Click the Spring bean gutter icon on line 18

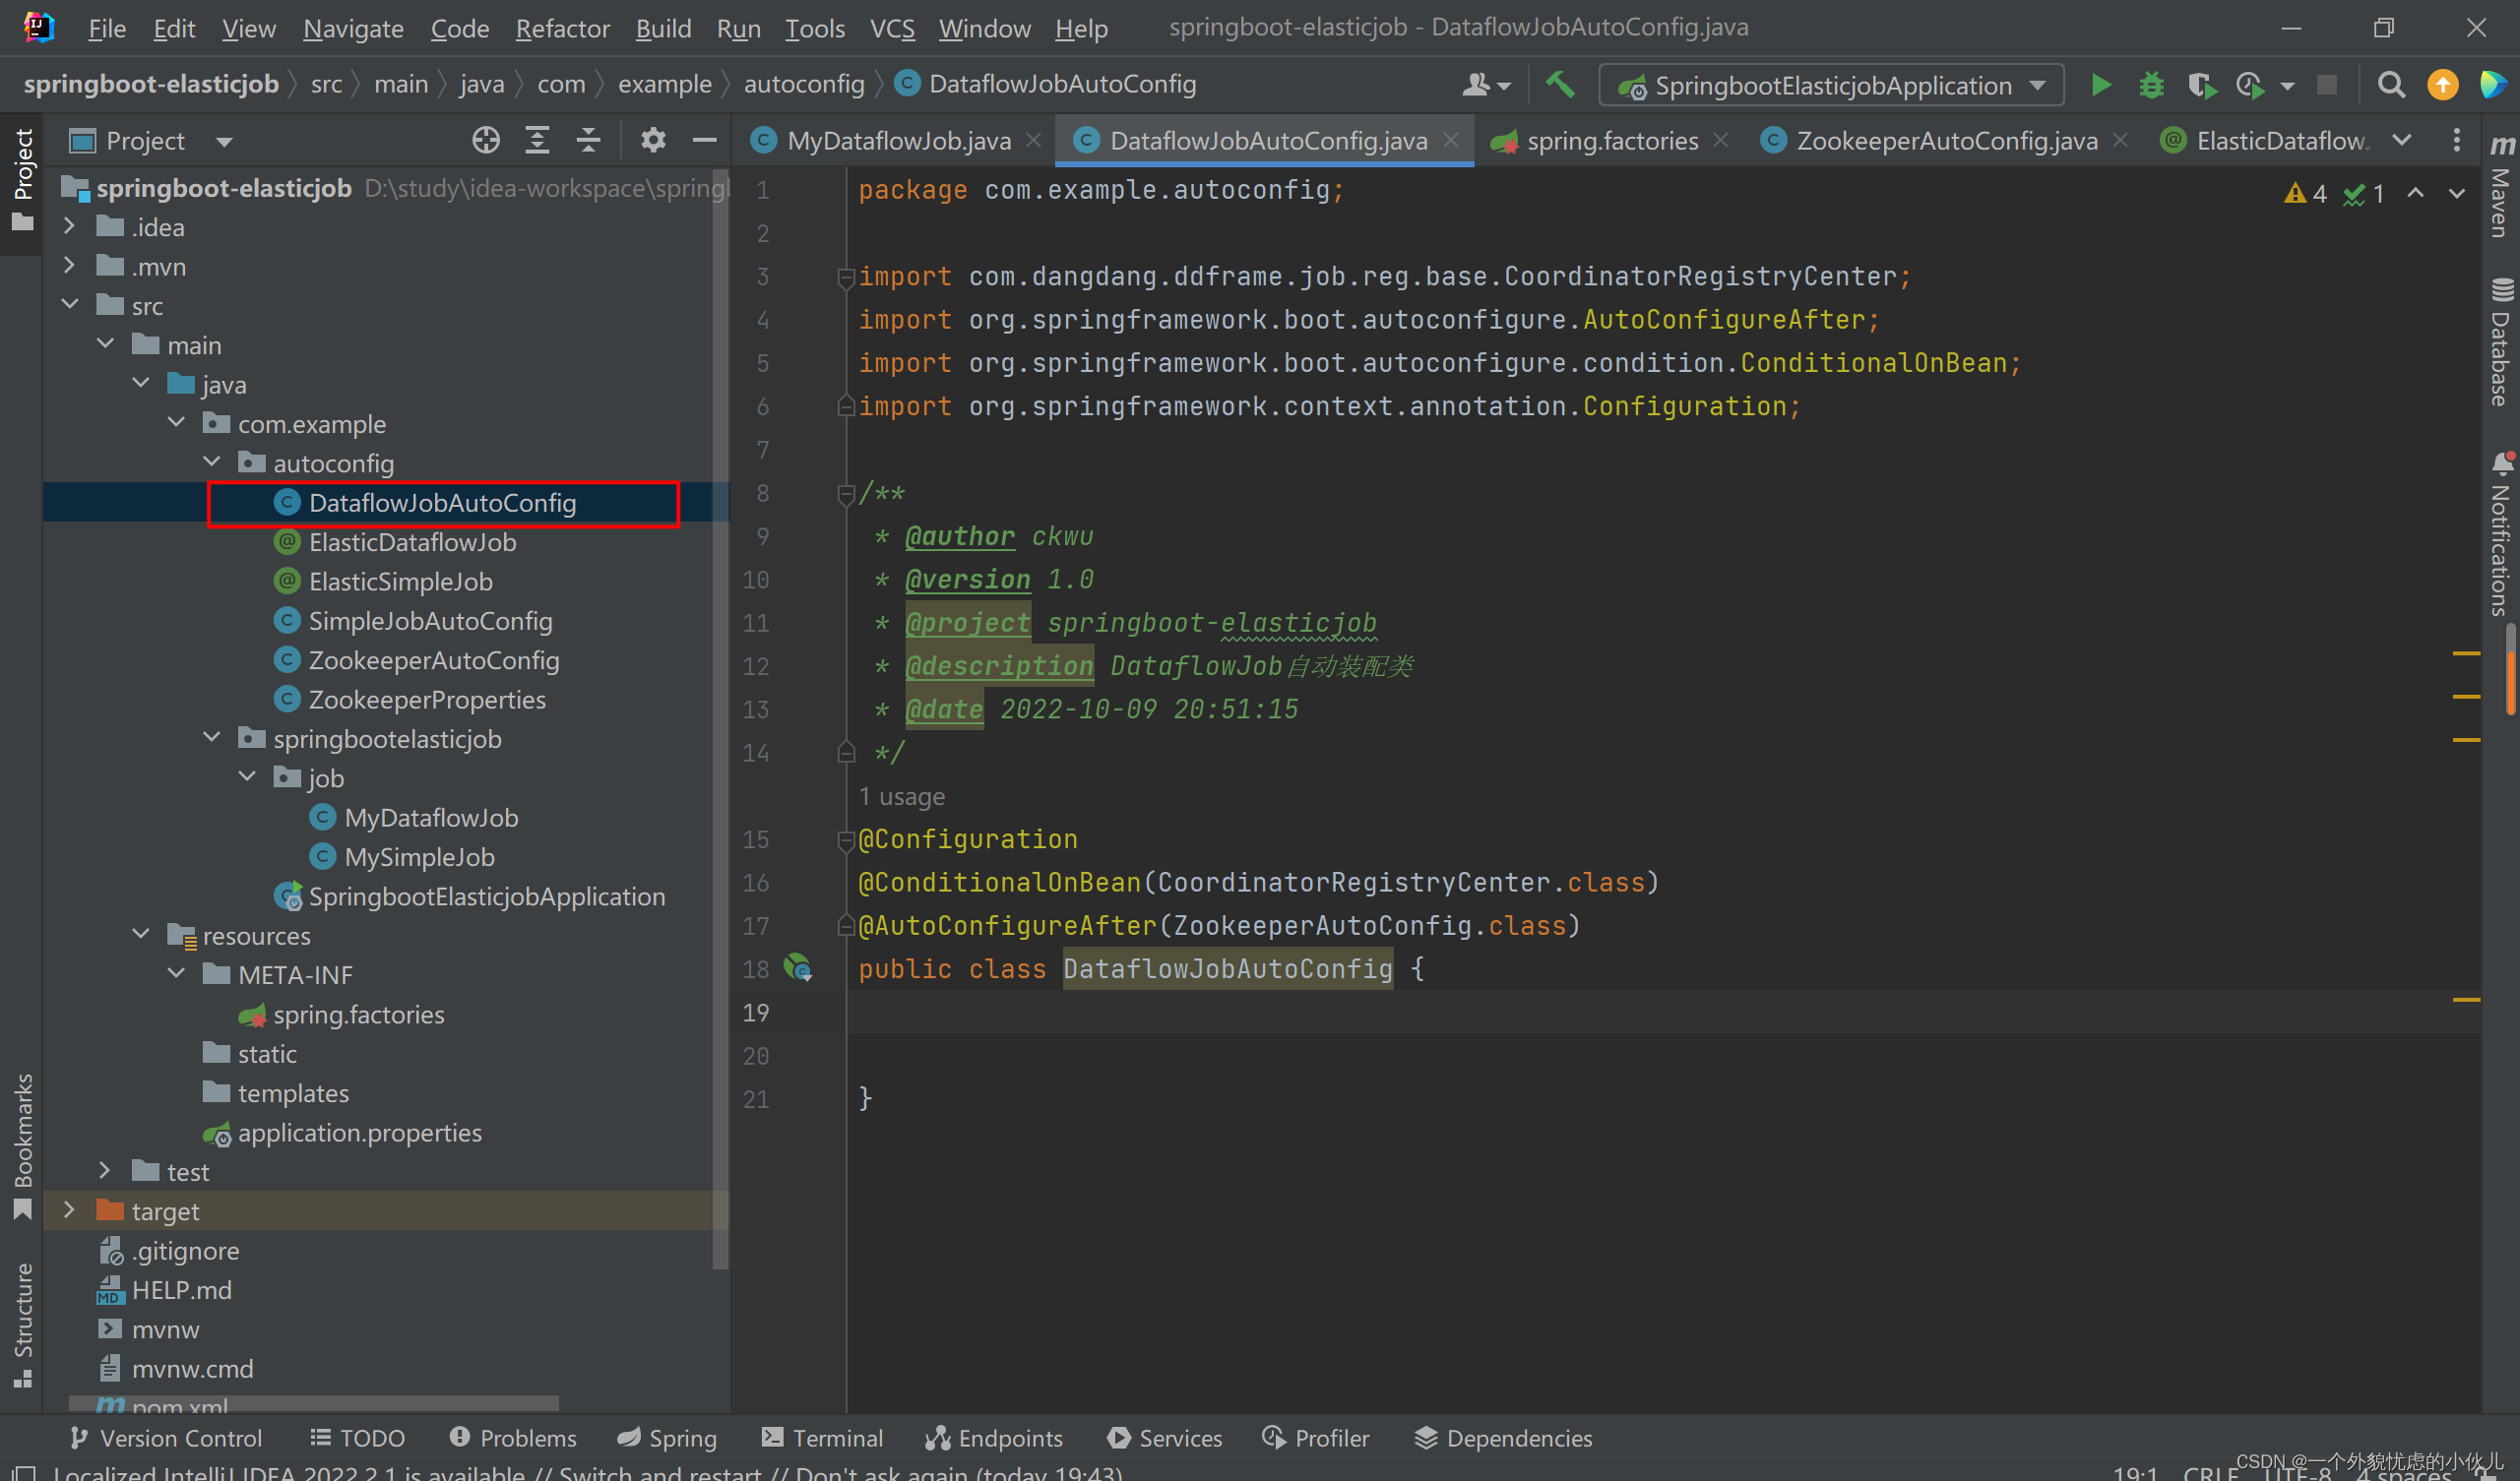coord(798,968)
